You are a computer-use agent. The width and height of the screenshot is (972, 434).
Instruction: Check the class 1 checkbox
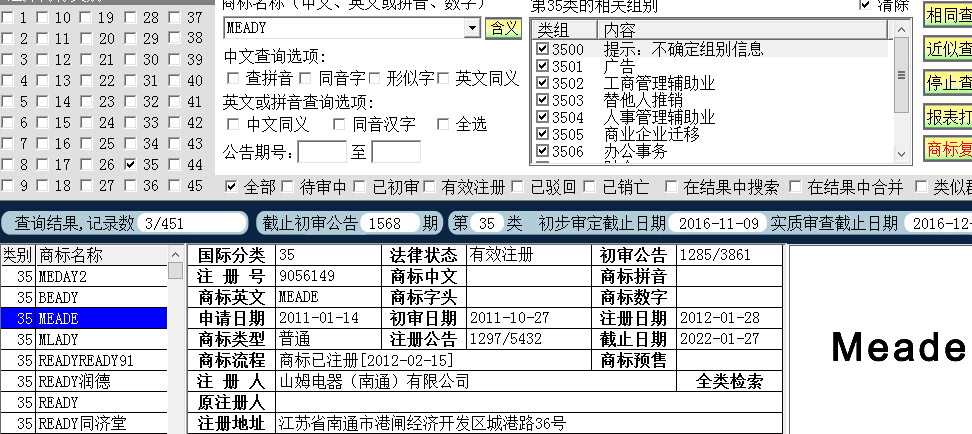pos(7,18)
